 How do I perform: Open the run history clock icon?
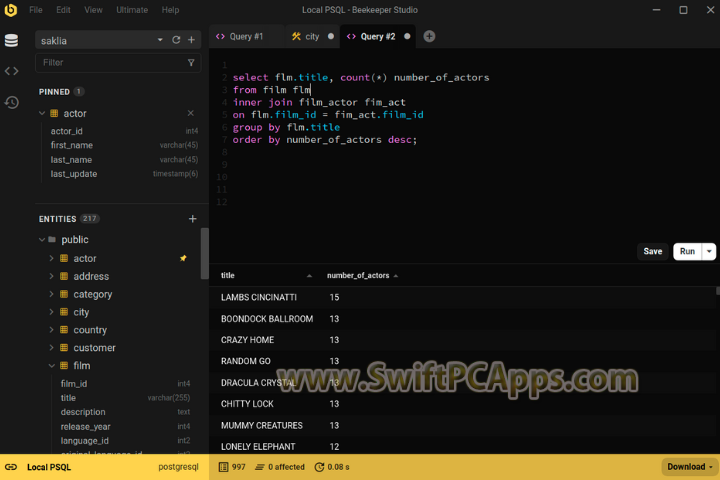[x=11, y=102]
